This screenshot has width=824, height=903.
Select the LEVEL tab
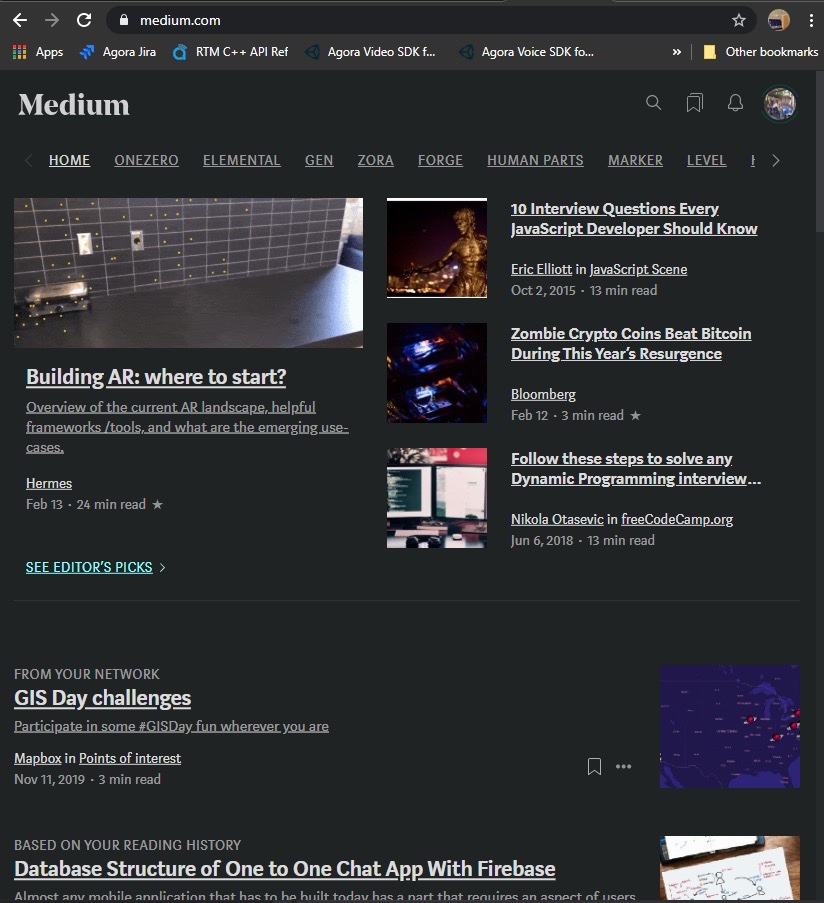pos(706,160)
